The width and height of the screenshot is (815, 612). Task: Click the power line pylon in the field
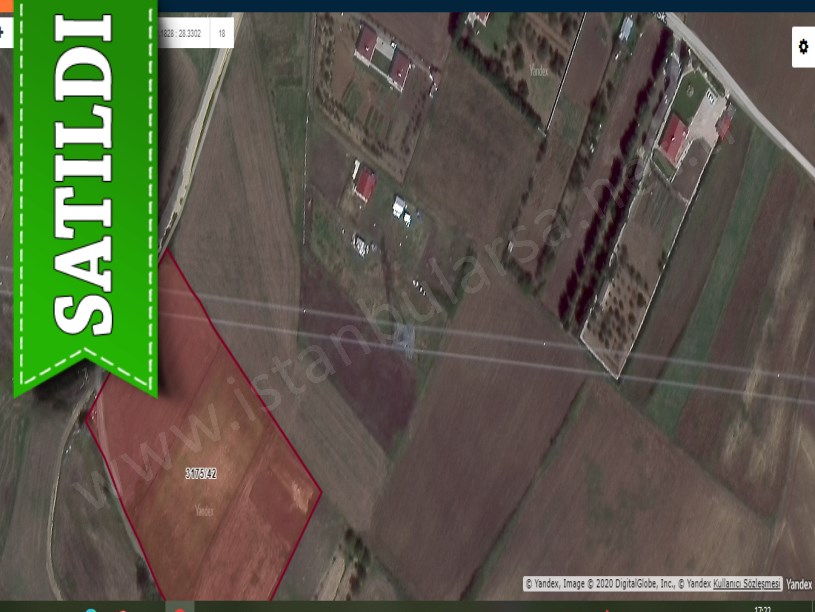404,340
